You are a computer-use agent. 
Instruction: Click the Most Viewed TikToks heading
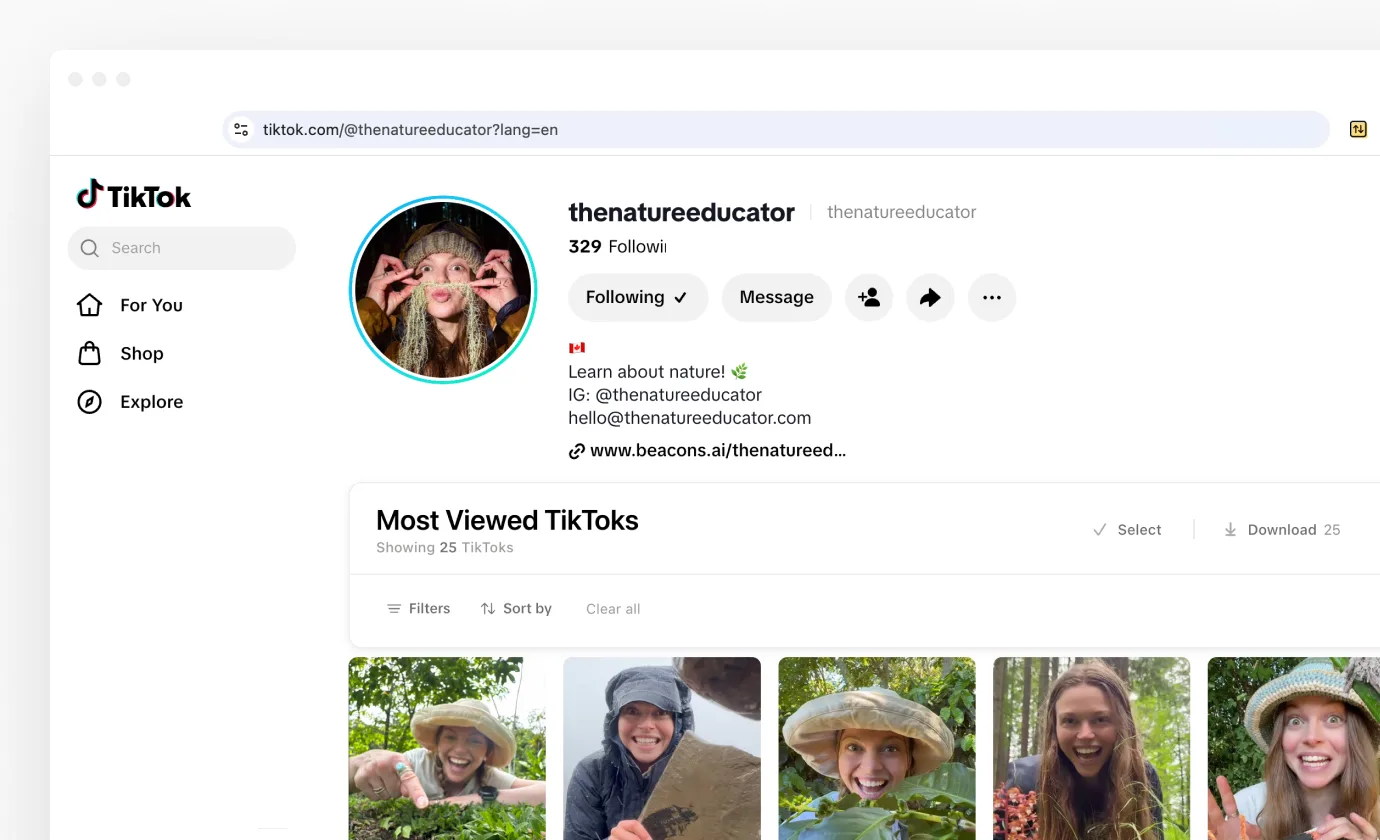coord(507,521)
